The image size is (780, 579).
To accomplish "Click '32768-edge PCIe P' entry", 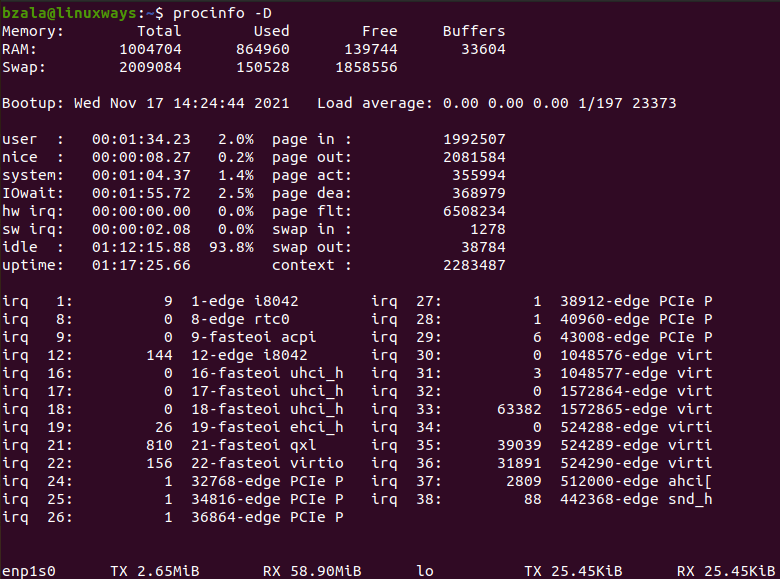I will pyautogui.click(x=267, y=482).
